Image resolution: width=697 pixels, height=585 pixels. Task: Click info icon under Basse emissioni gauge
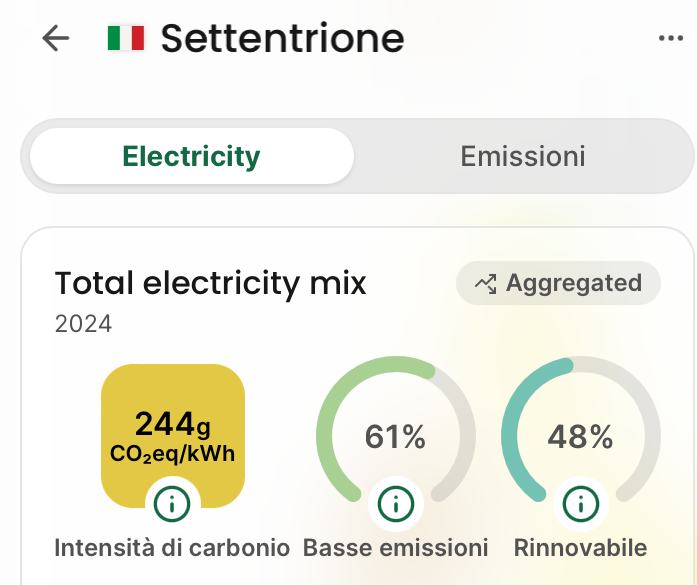(x=395, y=503)
